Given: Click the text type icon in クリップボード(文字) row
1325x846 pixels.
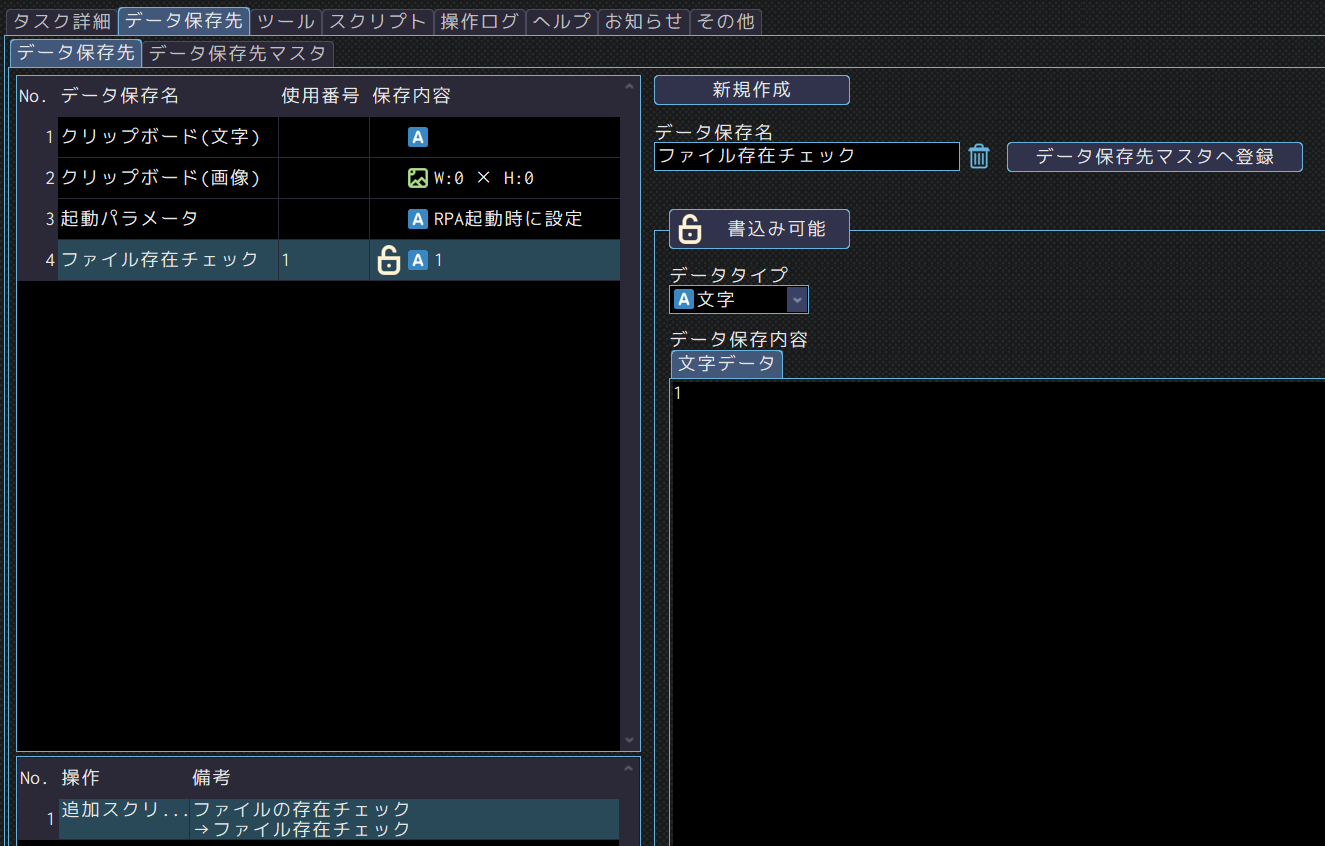Looking at the screenshot, I should pyautogui.click(x=418, y=137).
